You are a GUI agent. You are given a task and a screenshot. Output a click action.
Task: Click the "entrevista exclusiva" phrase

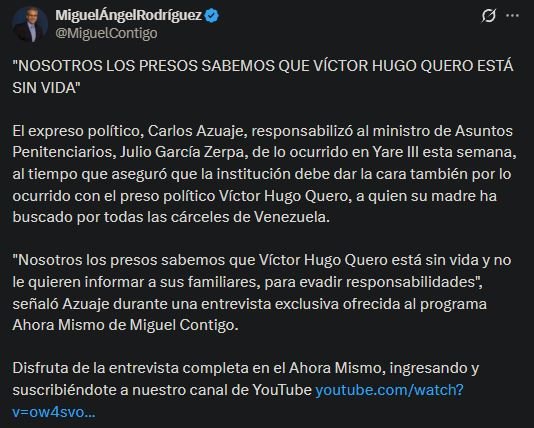tap(270, 304)
